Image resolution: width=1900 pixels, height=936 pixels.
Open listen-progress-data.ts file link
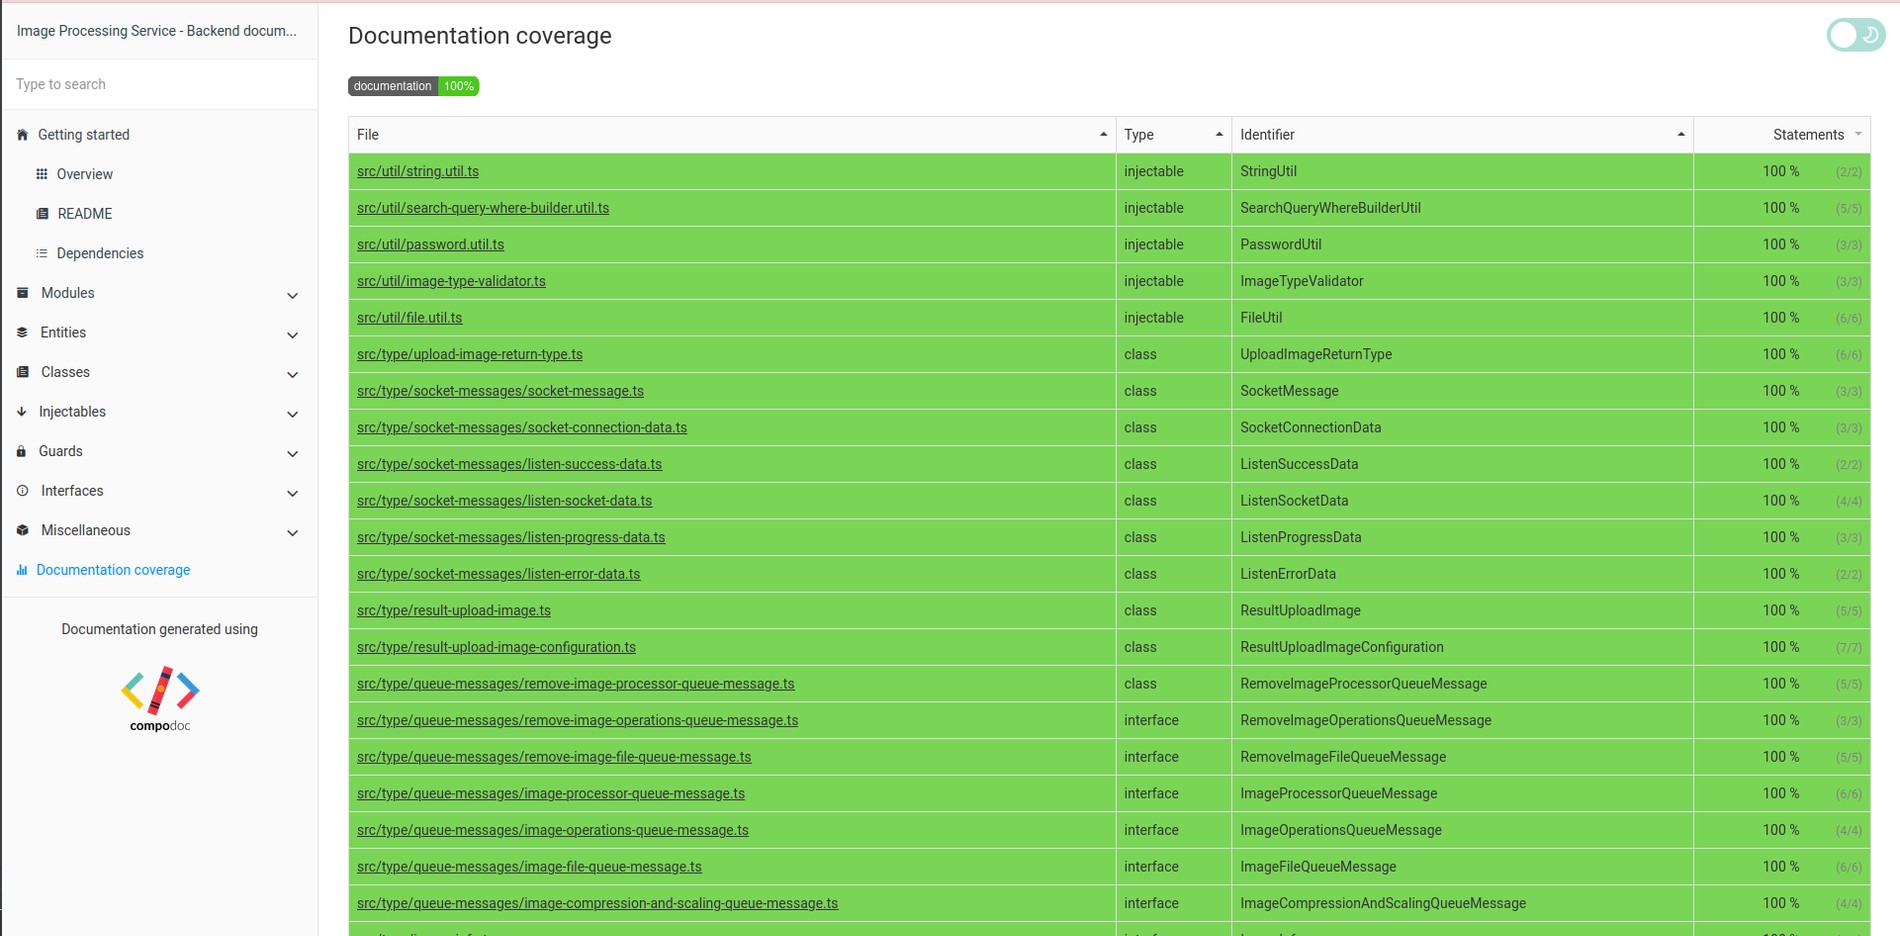(511, 537)
